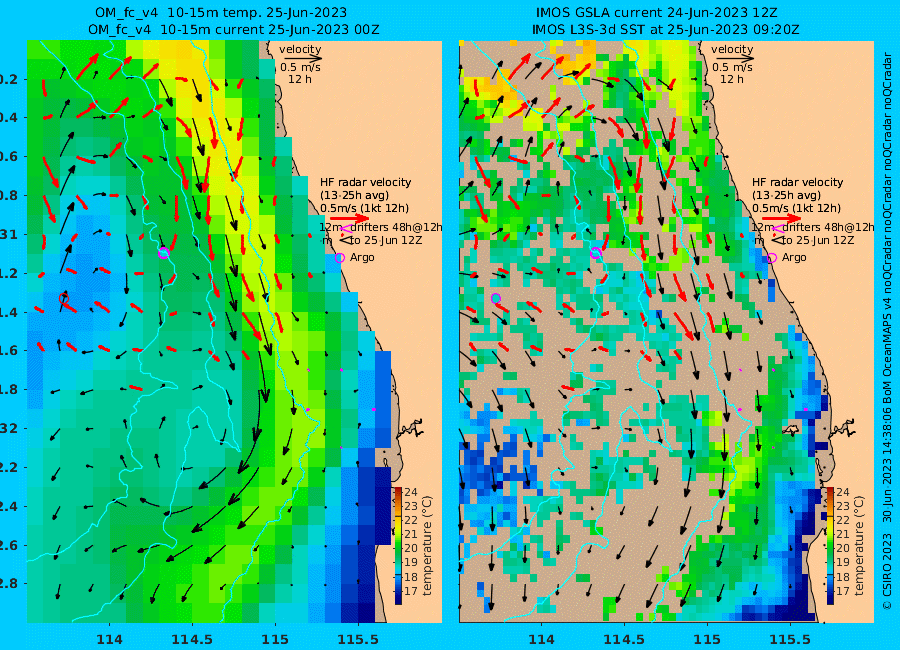The height and width of the screenshot is (650, 900).
Task: Click the '17' color bar tick in OM_fc_v4 panel
Action: [x=411, y=590]
